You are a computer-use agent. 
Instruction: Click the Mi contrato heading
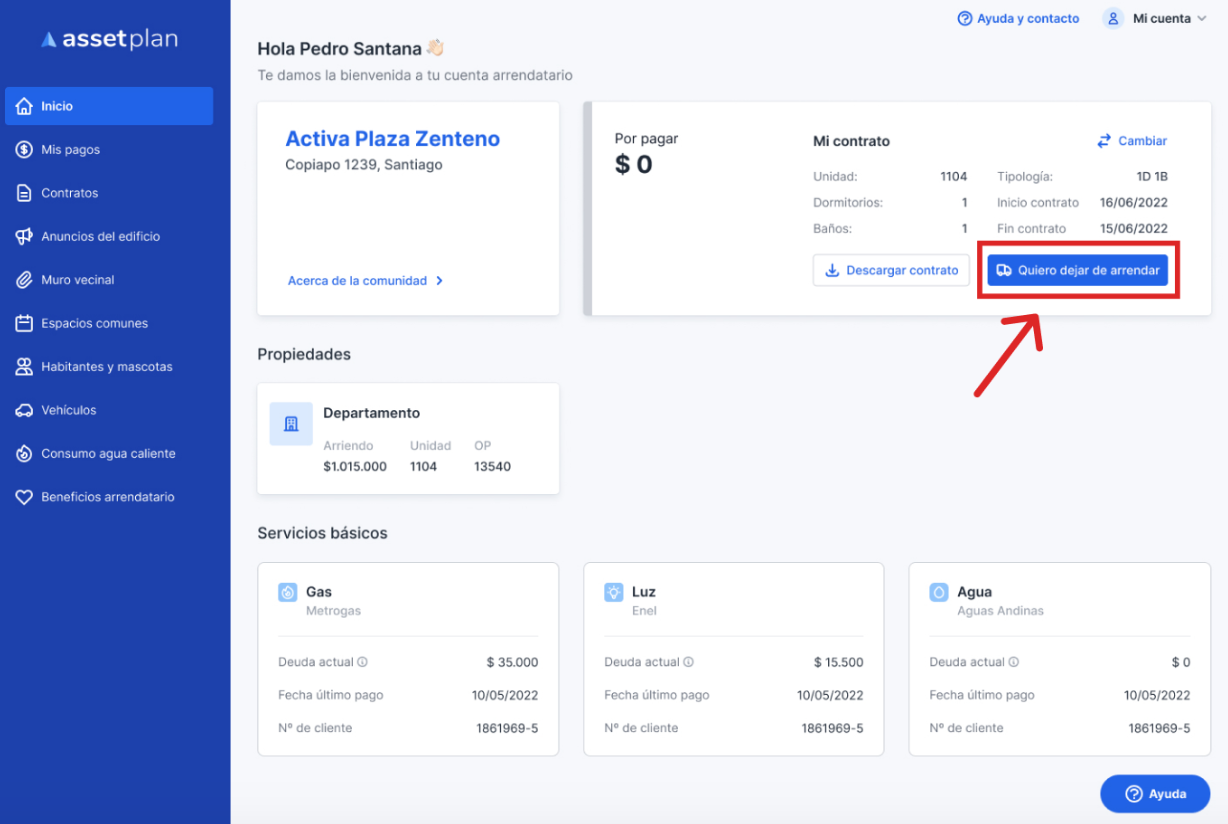pos(851,141)
